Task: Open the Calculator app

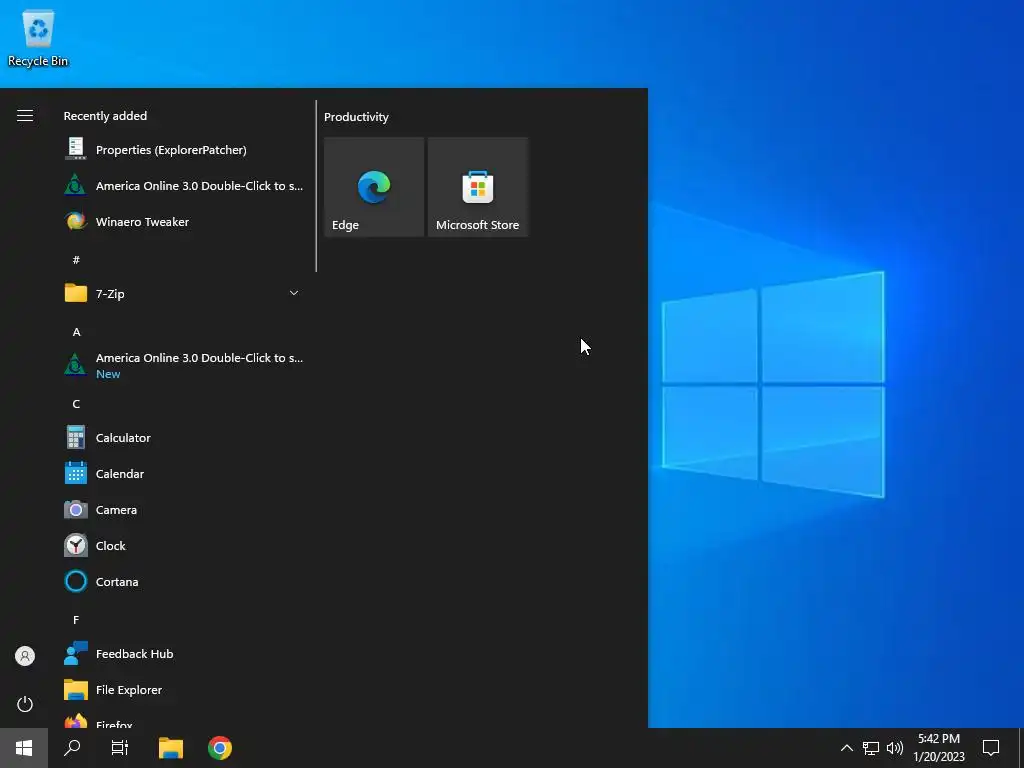Action: (183, 438)
